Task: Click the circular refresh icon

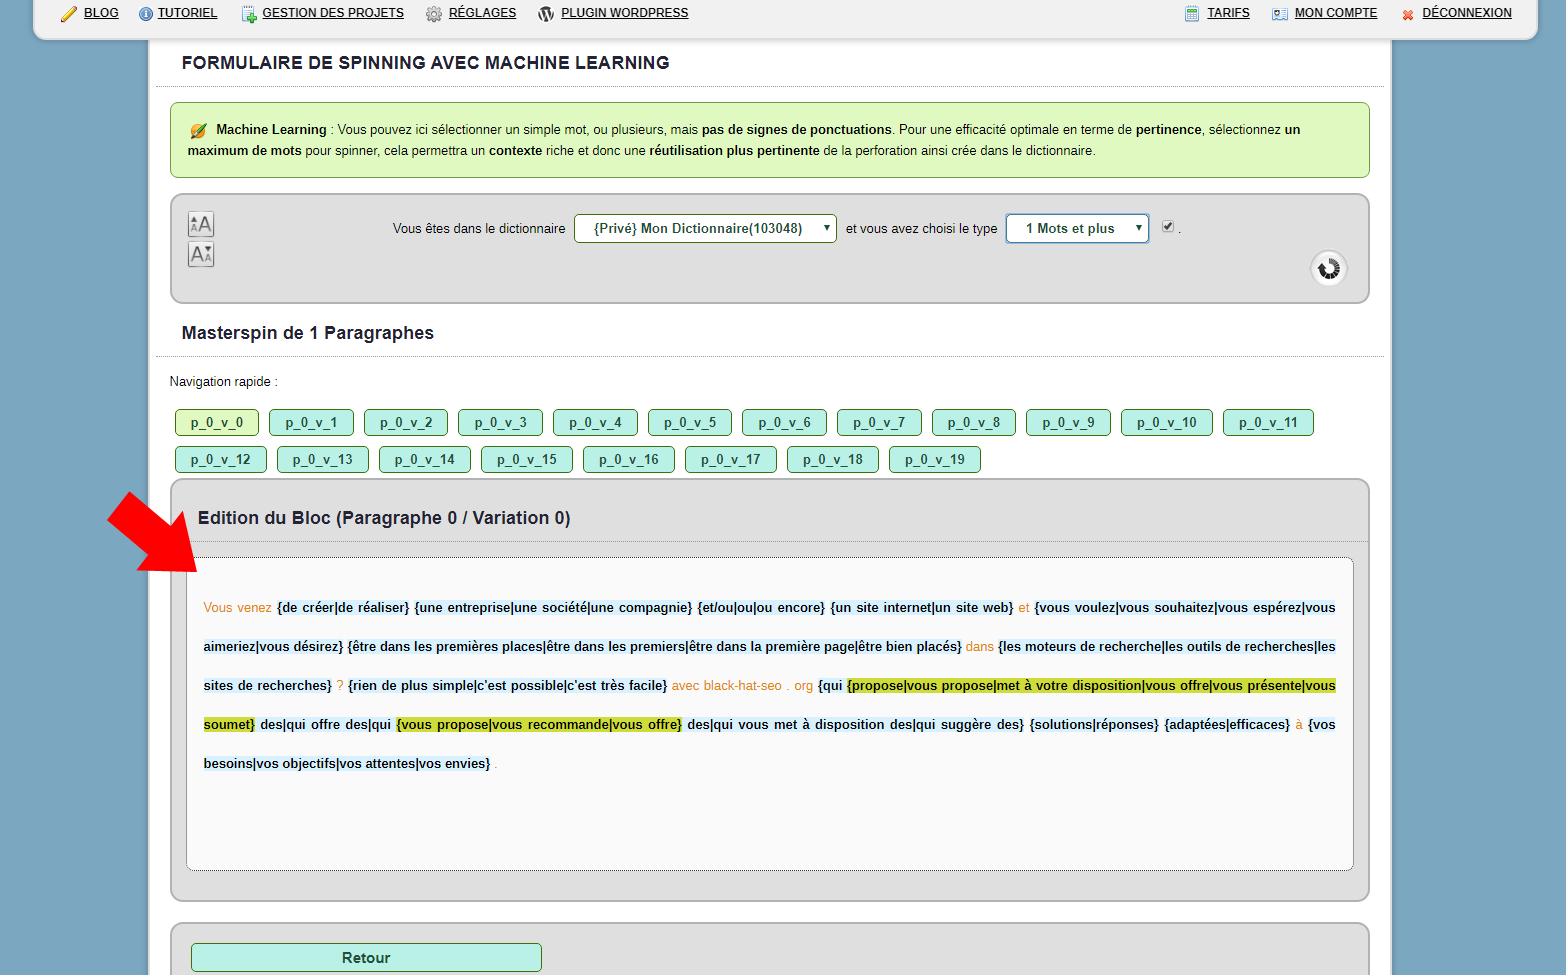Action: click(x=1329, y=268)
